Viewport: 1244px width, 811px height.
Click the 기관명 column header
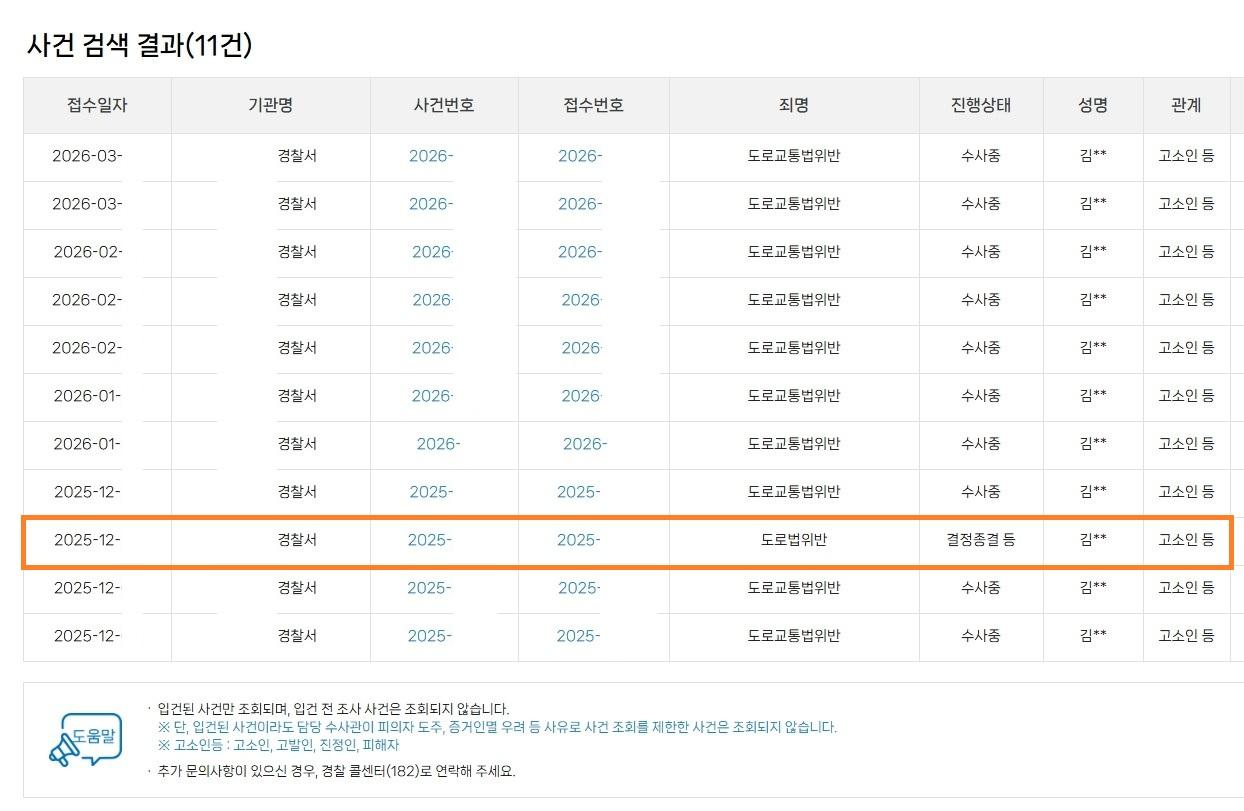pos(270,105)
